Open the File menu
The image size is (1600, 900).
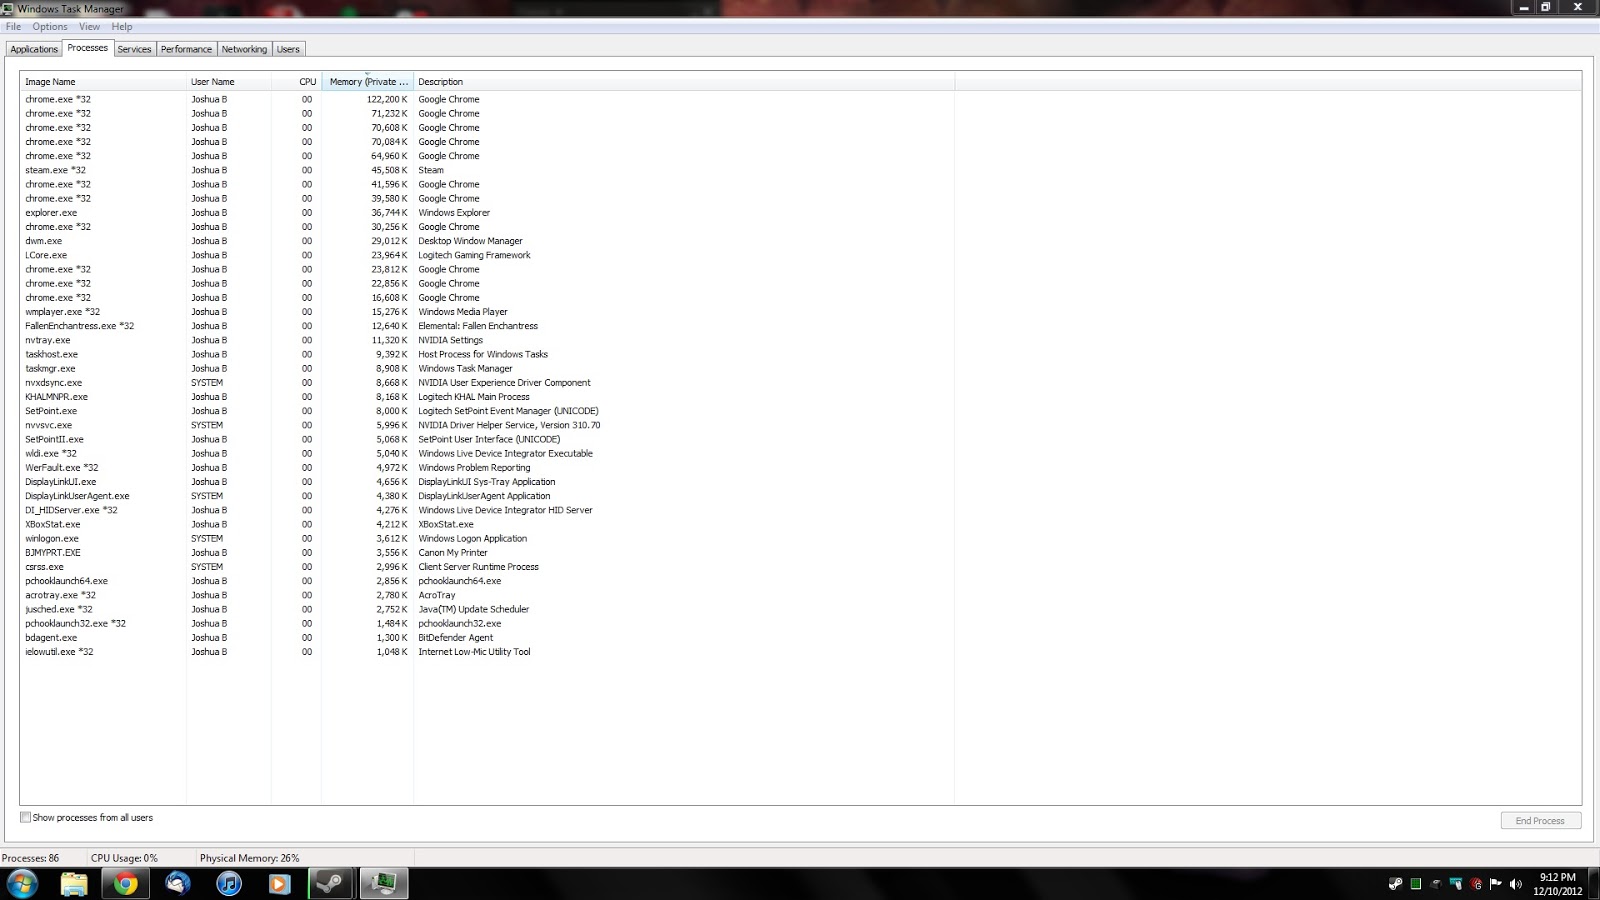coord(13,27)
